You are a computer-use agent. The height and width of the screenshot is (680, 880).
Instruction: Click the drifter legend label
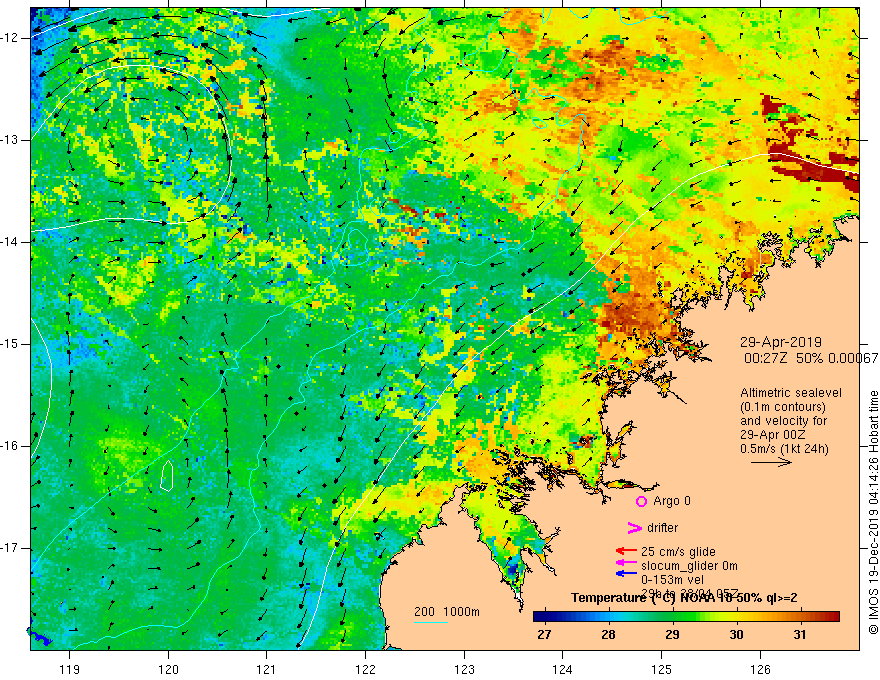coord(662,528)
